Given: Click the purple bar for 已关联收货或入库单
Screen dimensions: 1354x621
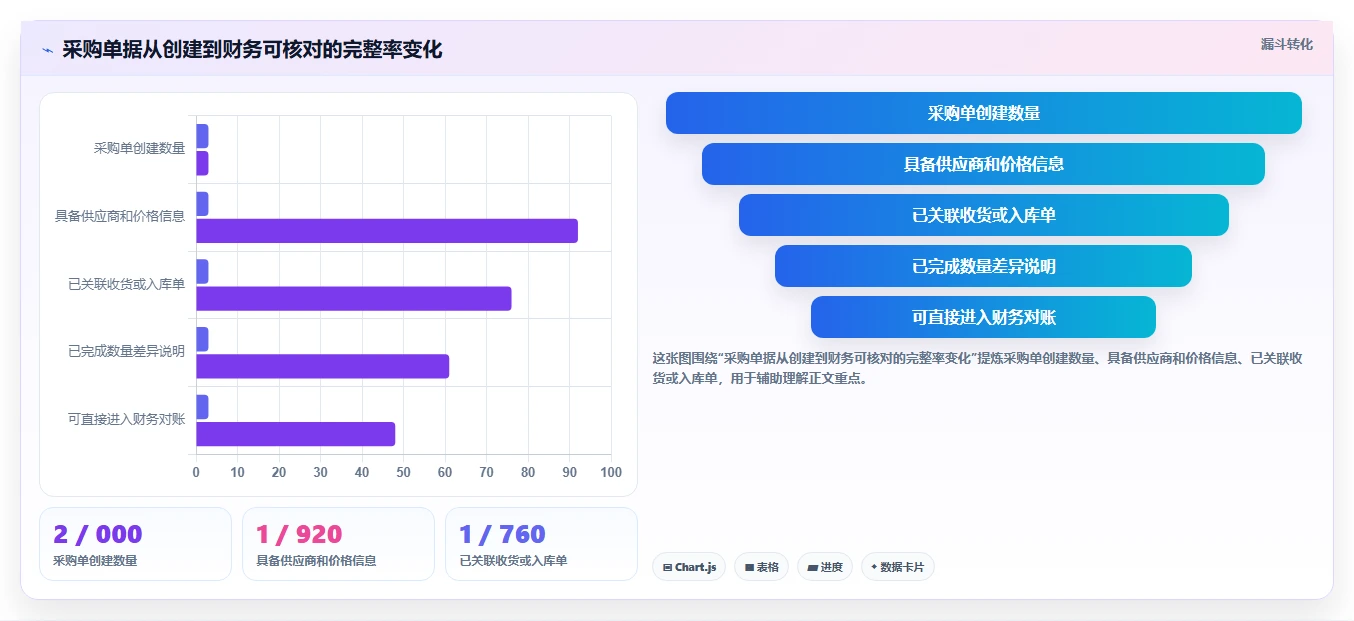Looking at the screenshot, I should point(354,298).
